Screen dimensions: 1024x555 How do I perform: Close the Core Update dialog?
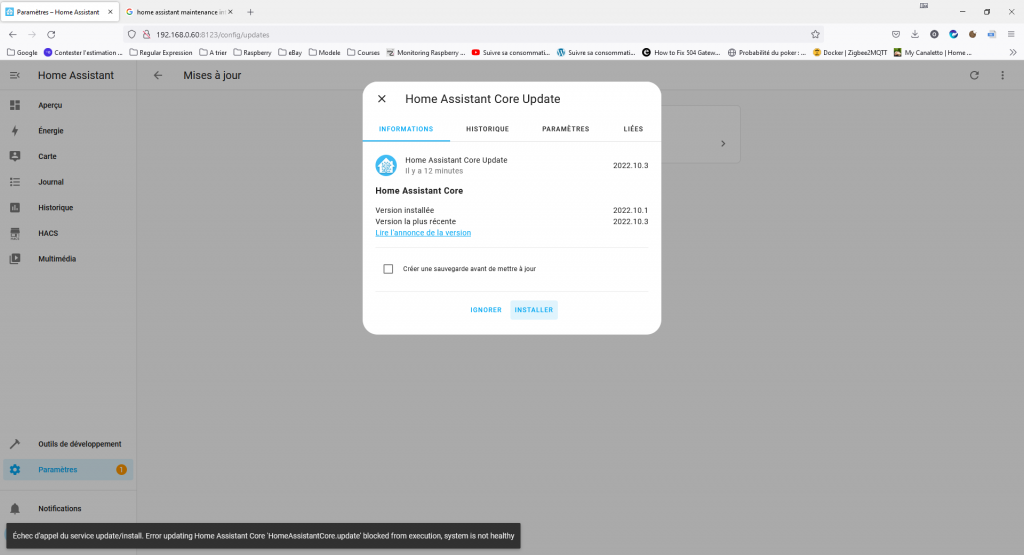(382, 99)
